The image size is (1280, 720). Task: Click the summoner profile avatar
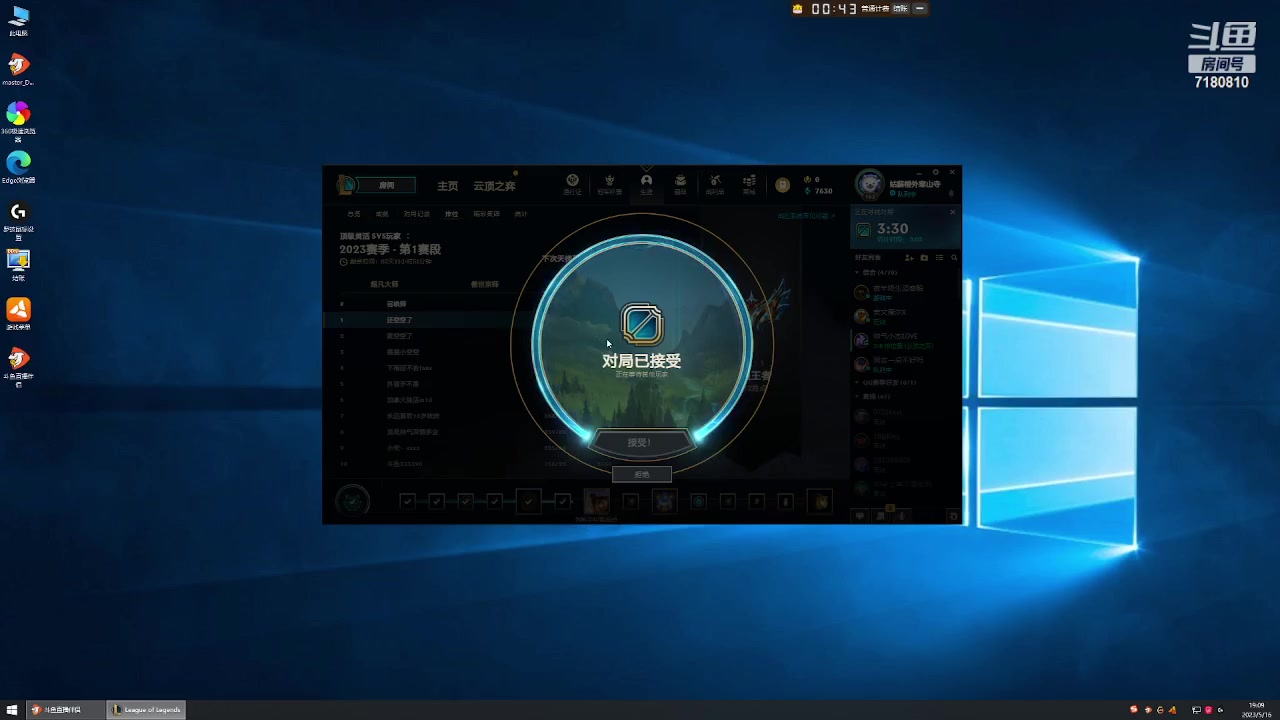click(x=870, y=185)
